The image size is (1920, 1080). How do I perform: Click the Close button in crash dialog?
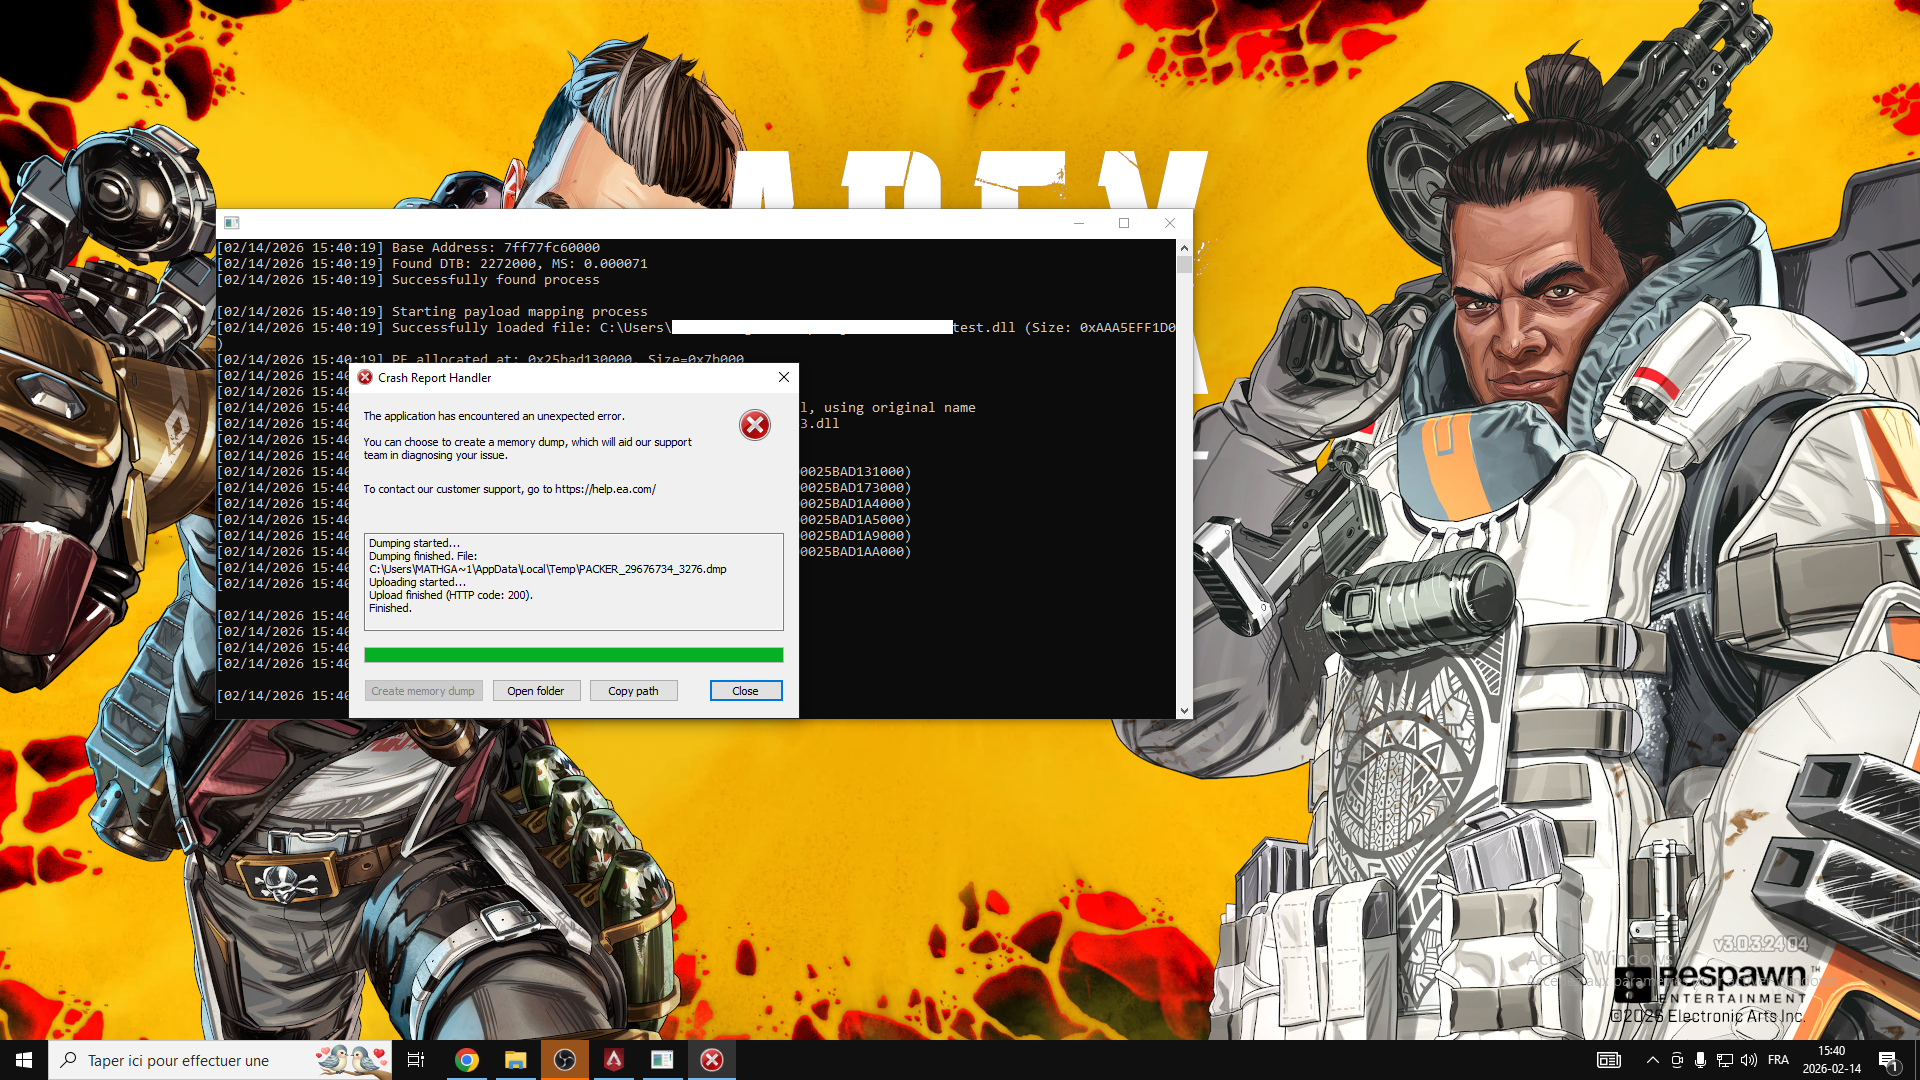(745, 691)
